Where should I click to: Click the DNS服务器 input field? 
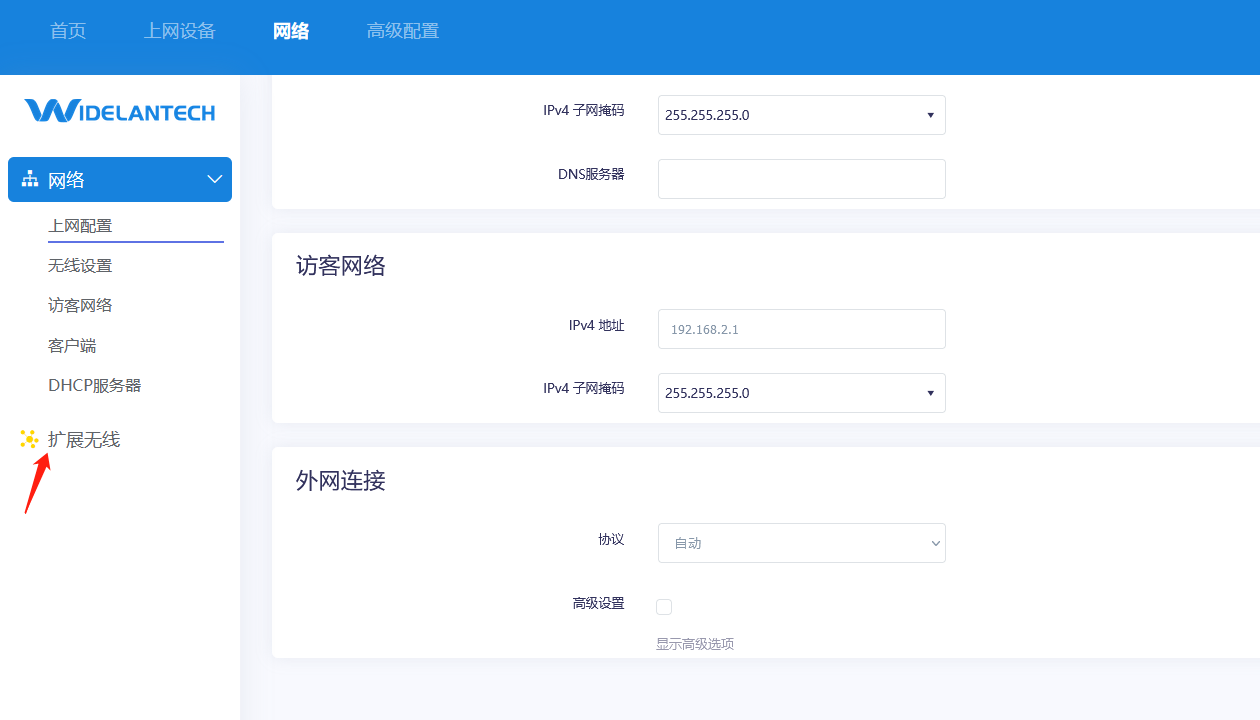tap(801, 179)
